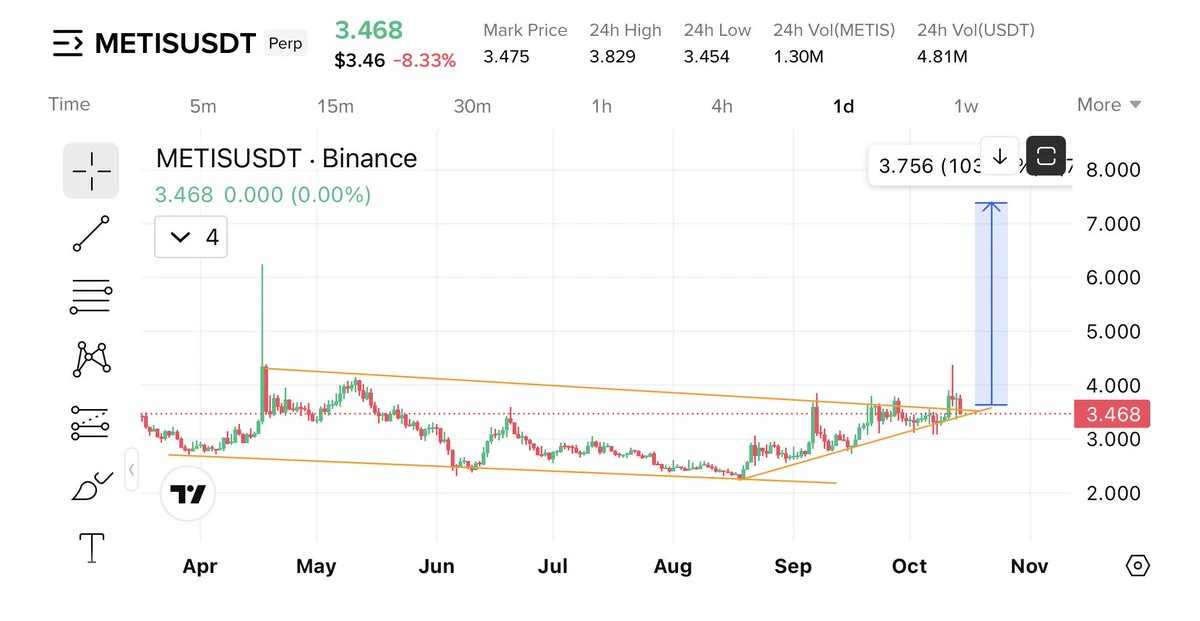Click the -8.33% price change value
Screen dimensions: 1200x621
click(425, 61)
